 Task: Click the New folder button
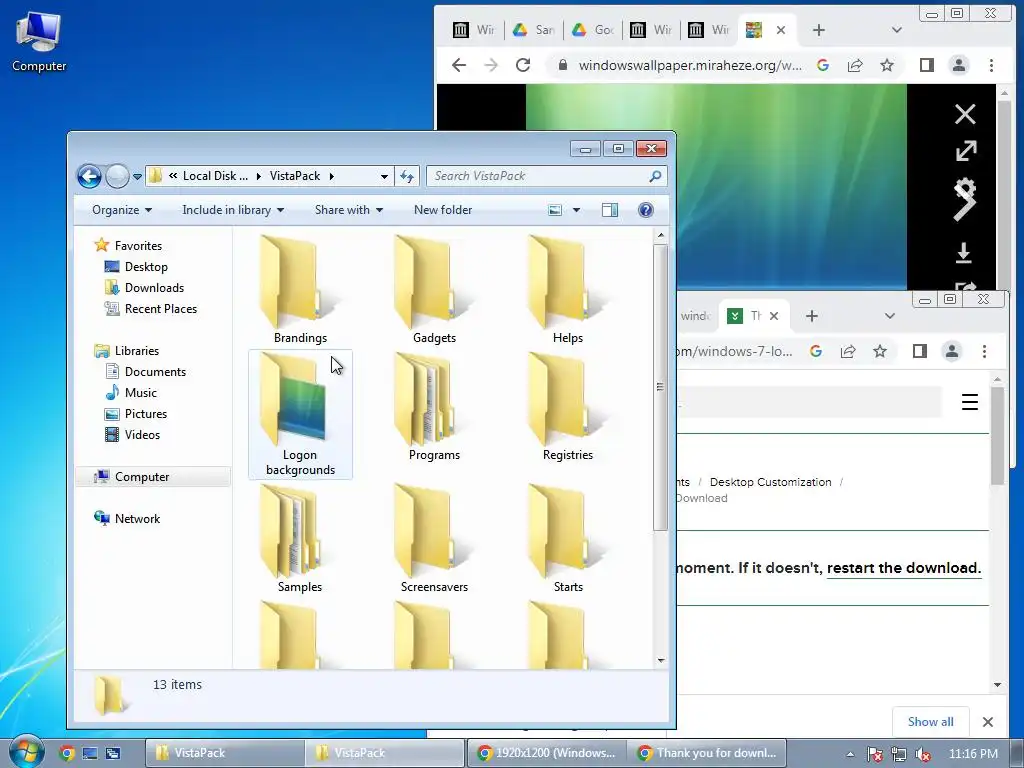tap(443, 210)
